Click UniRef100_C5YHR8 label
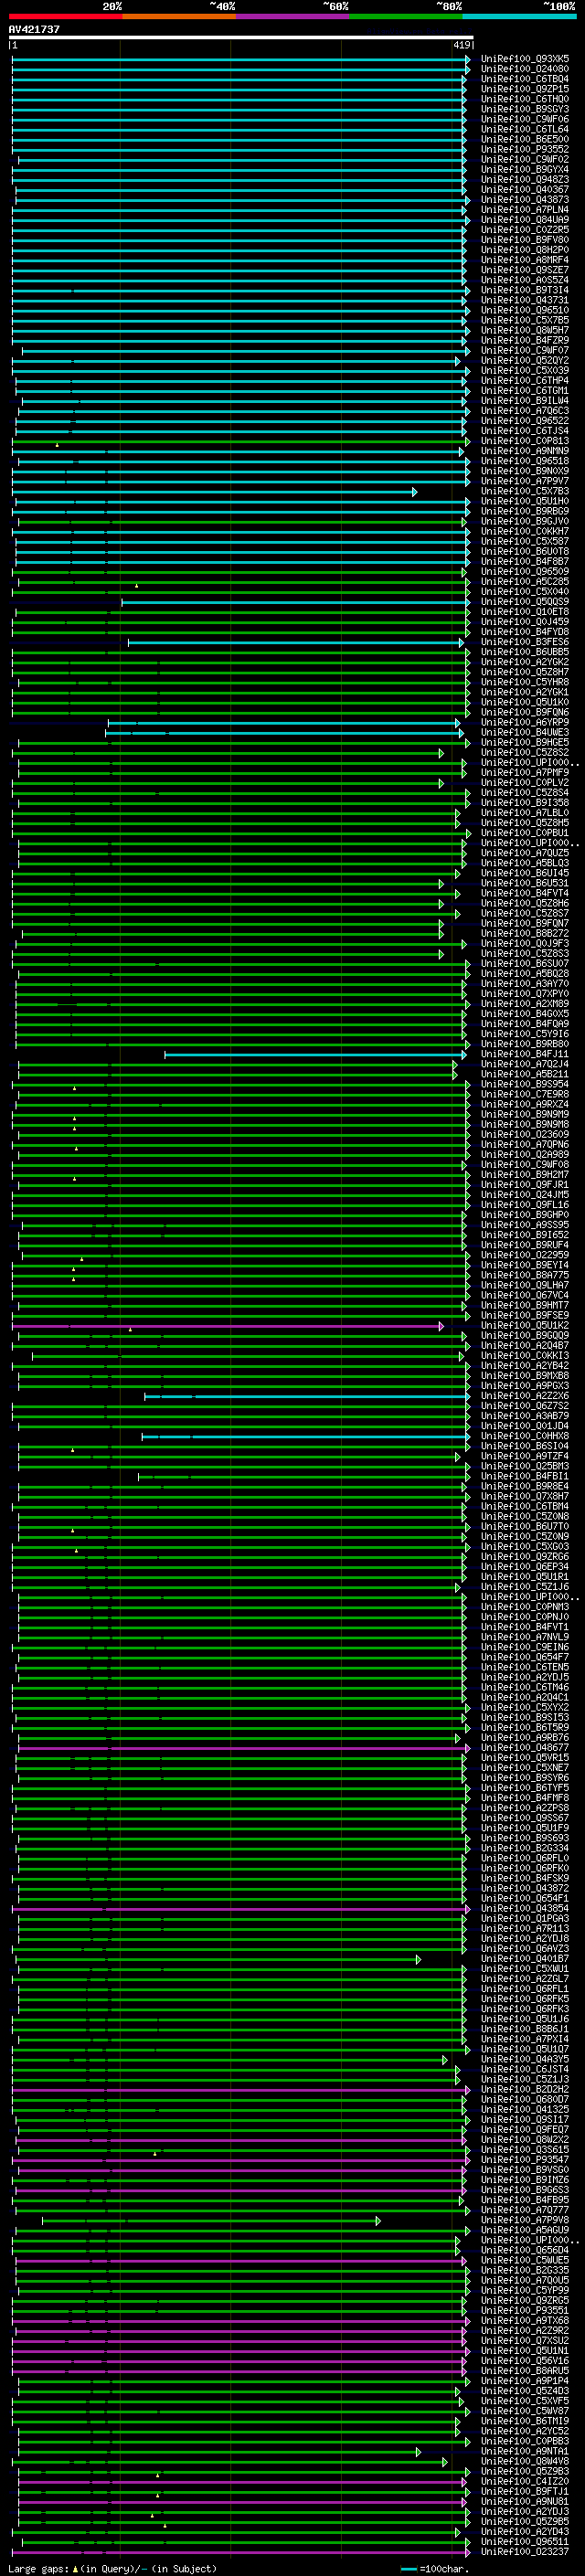This screenshot has width=585, height=2576. (x=525, y=682)
